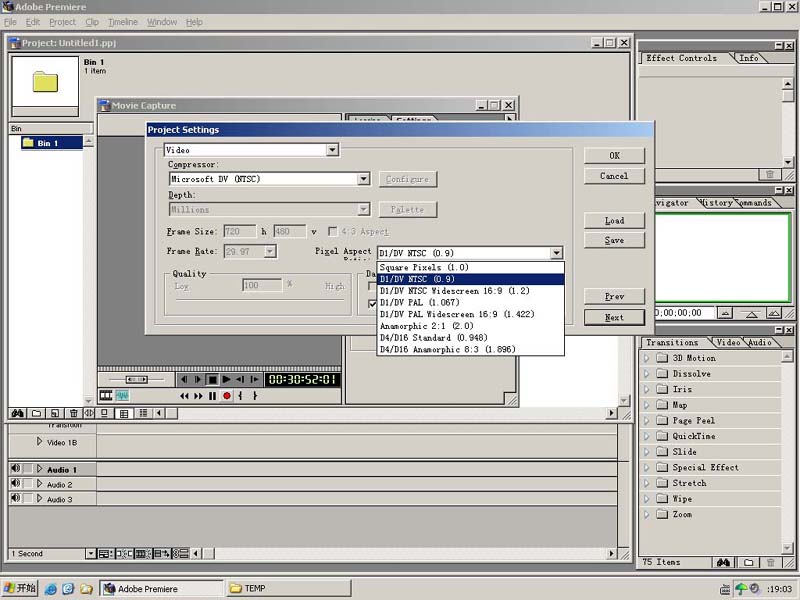This screenshot has width=800, height=600.
Task: Select D1/DV PAL (1.067) option
Action: (470, 303)
